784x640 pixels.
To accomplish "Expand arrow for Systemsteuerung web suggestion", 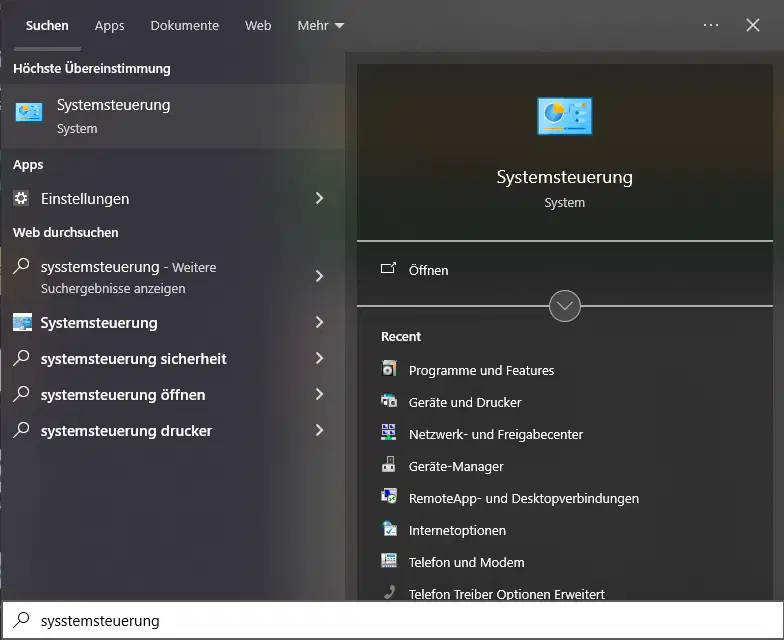I will coord(320,322).
